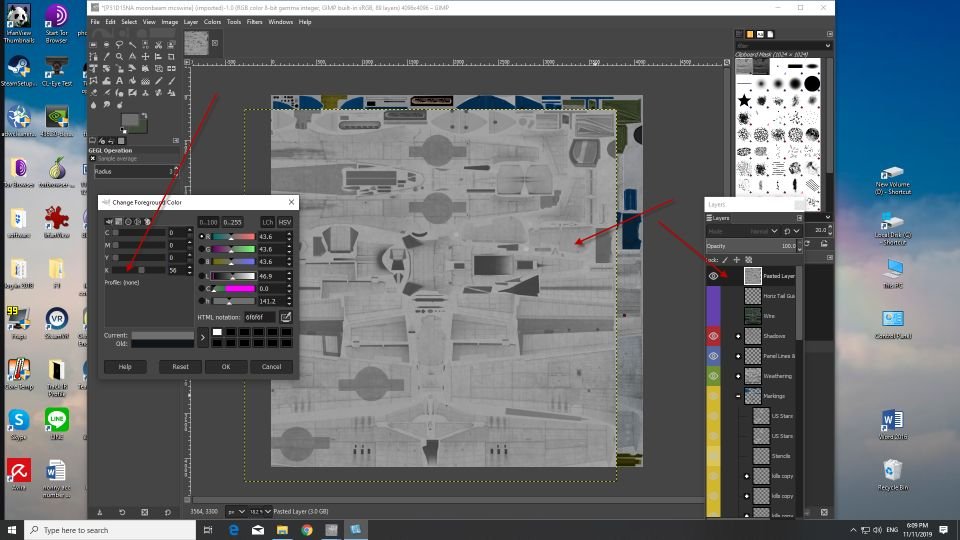This screenshot has height=540, width=960.
Task: Select the Dodge/Burn tool
Action: click(120, 105)
